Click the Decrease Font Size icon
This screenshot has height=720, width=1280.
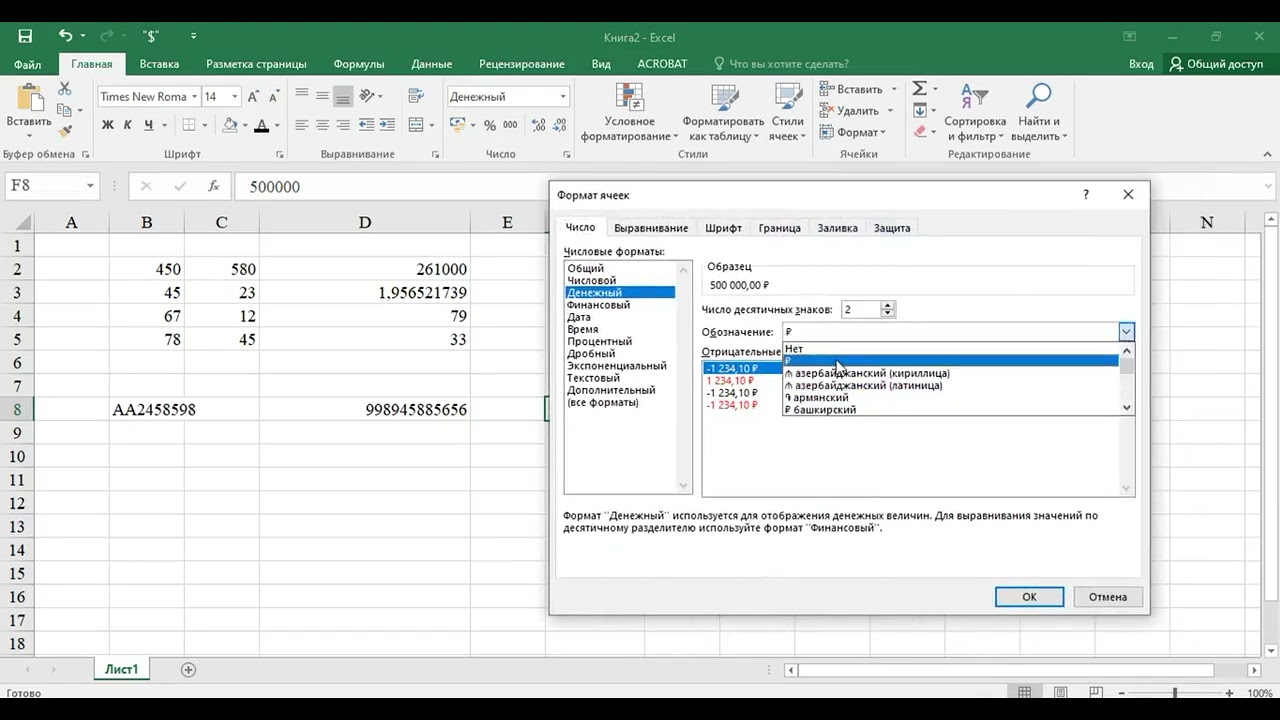click(273, 97)
